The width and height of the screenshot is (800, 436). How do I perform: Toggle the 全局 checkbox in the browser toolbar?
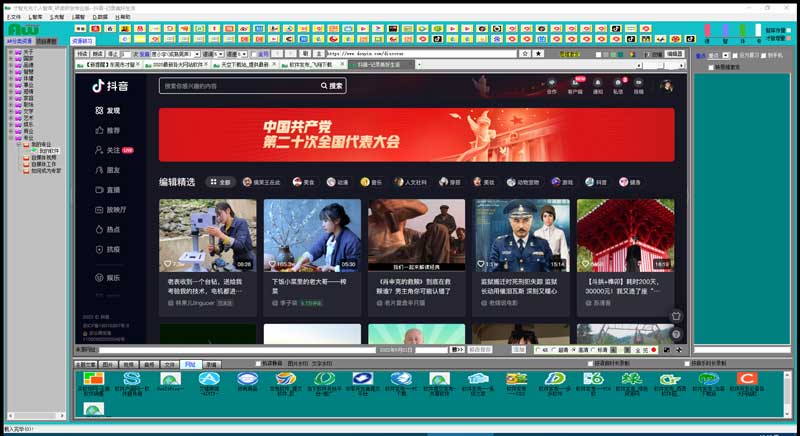(x=254, y=54)
